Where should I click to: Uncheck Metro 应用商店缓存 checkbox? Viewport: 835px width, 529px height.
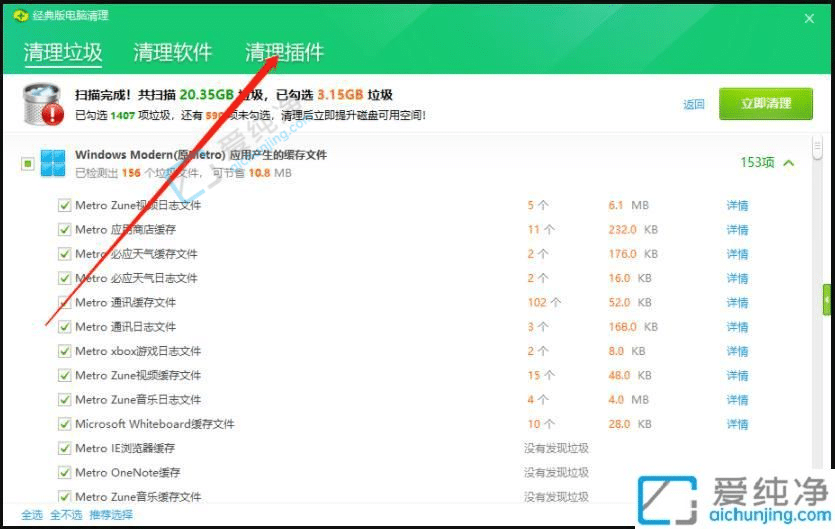pos(64,230)
